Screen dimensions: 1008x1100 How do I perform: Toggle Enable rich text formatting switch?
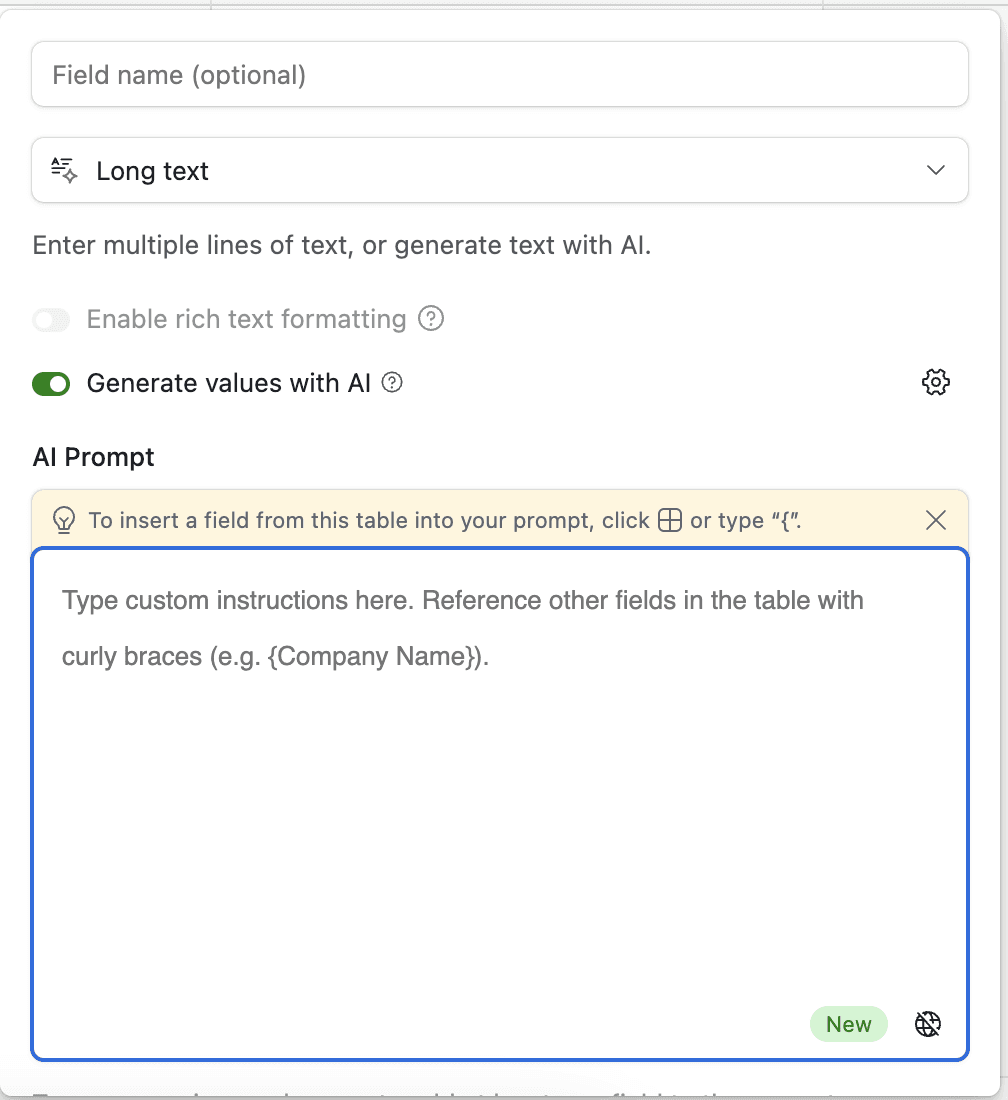tap(51, 320)
